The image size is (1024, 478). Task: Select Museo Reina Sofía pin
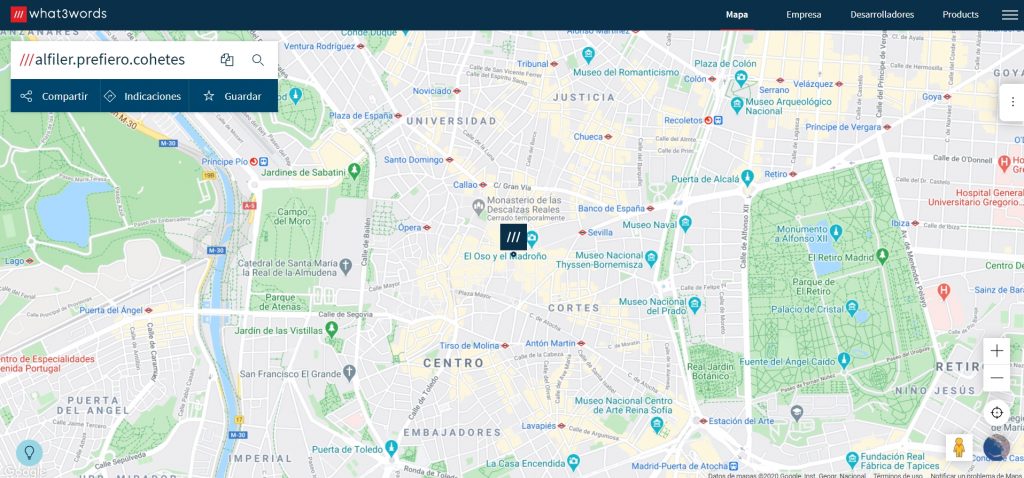pos(658,425)
